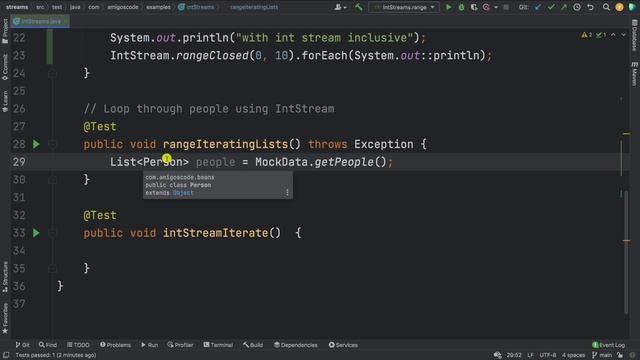Toggle tool window bars icon bottom-left
This screenshot has width=640, height=360.
[6, 355]
